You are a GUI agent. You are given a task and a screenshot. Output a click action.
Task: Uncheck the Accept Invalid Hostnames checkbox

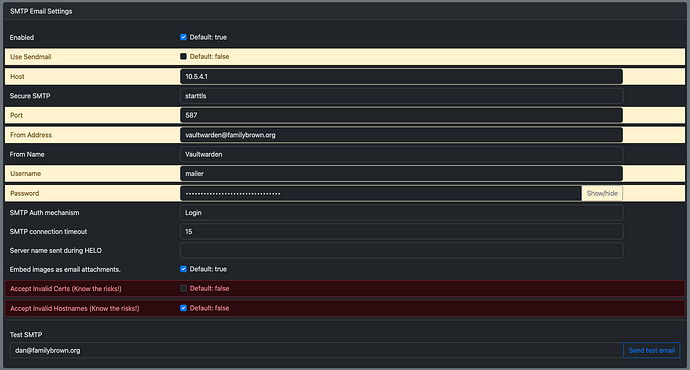[x=184, y=308]
